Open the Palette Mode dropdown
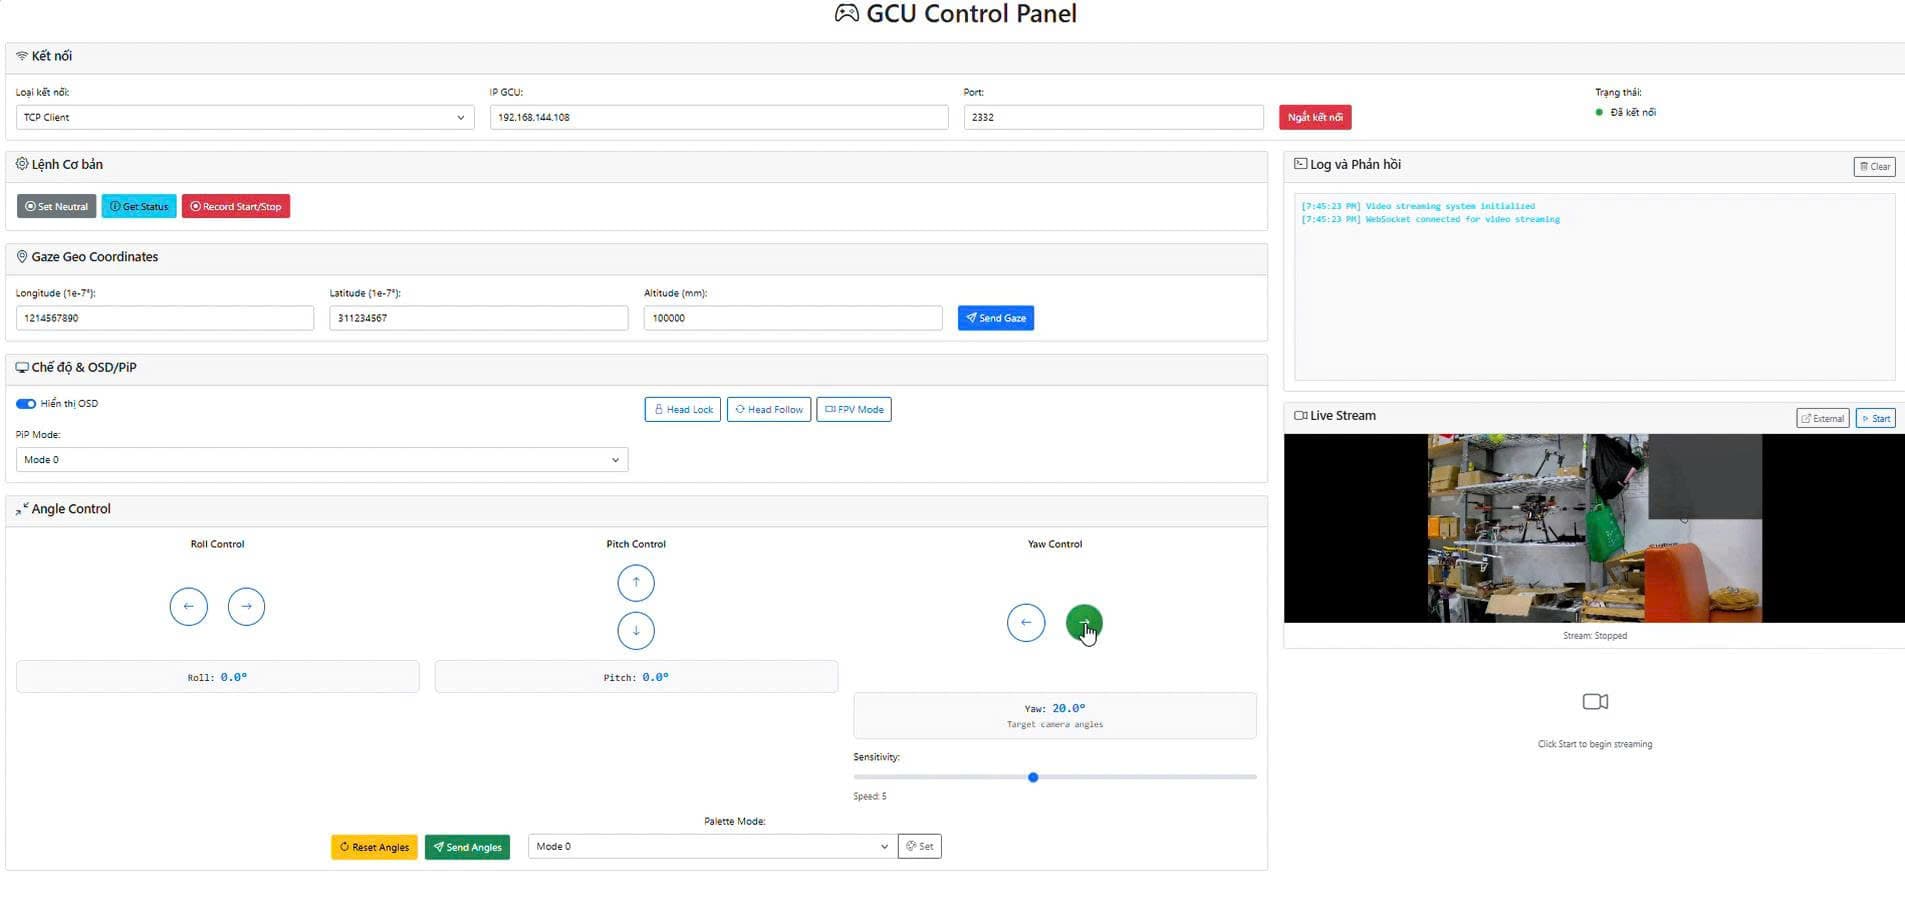This screenshot has height=915, width=1905. (x=710, y=846)
